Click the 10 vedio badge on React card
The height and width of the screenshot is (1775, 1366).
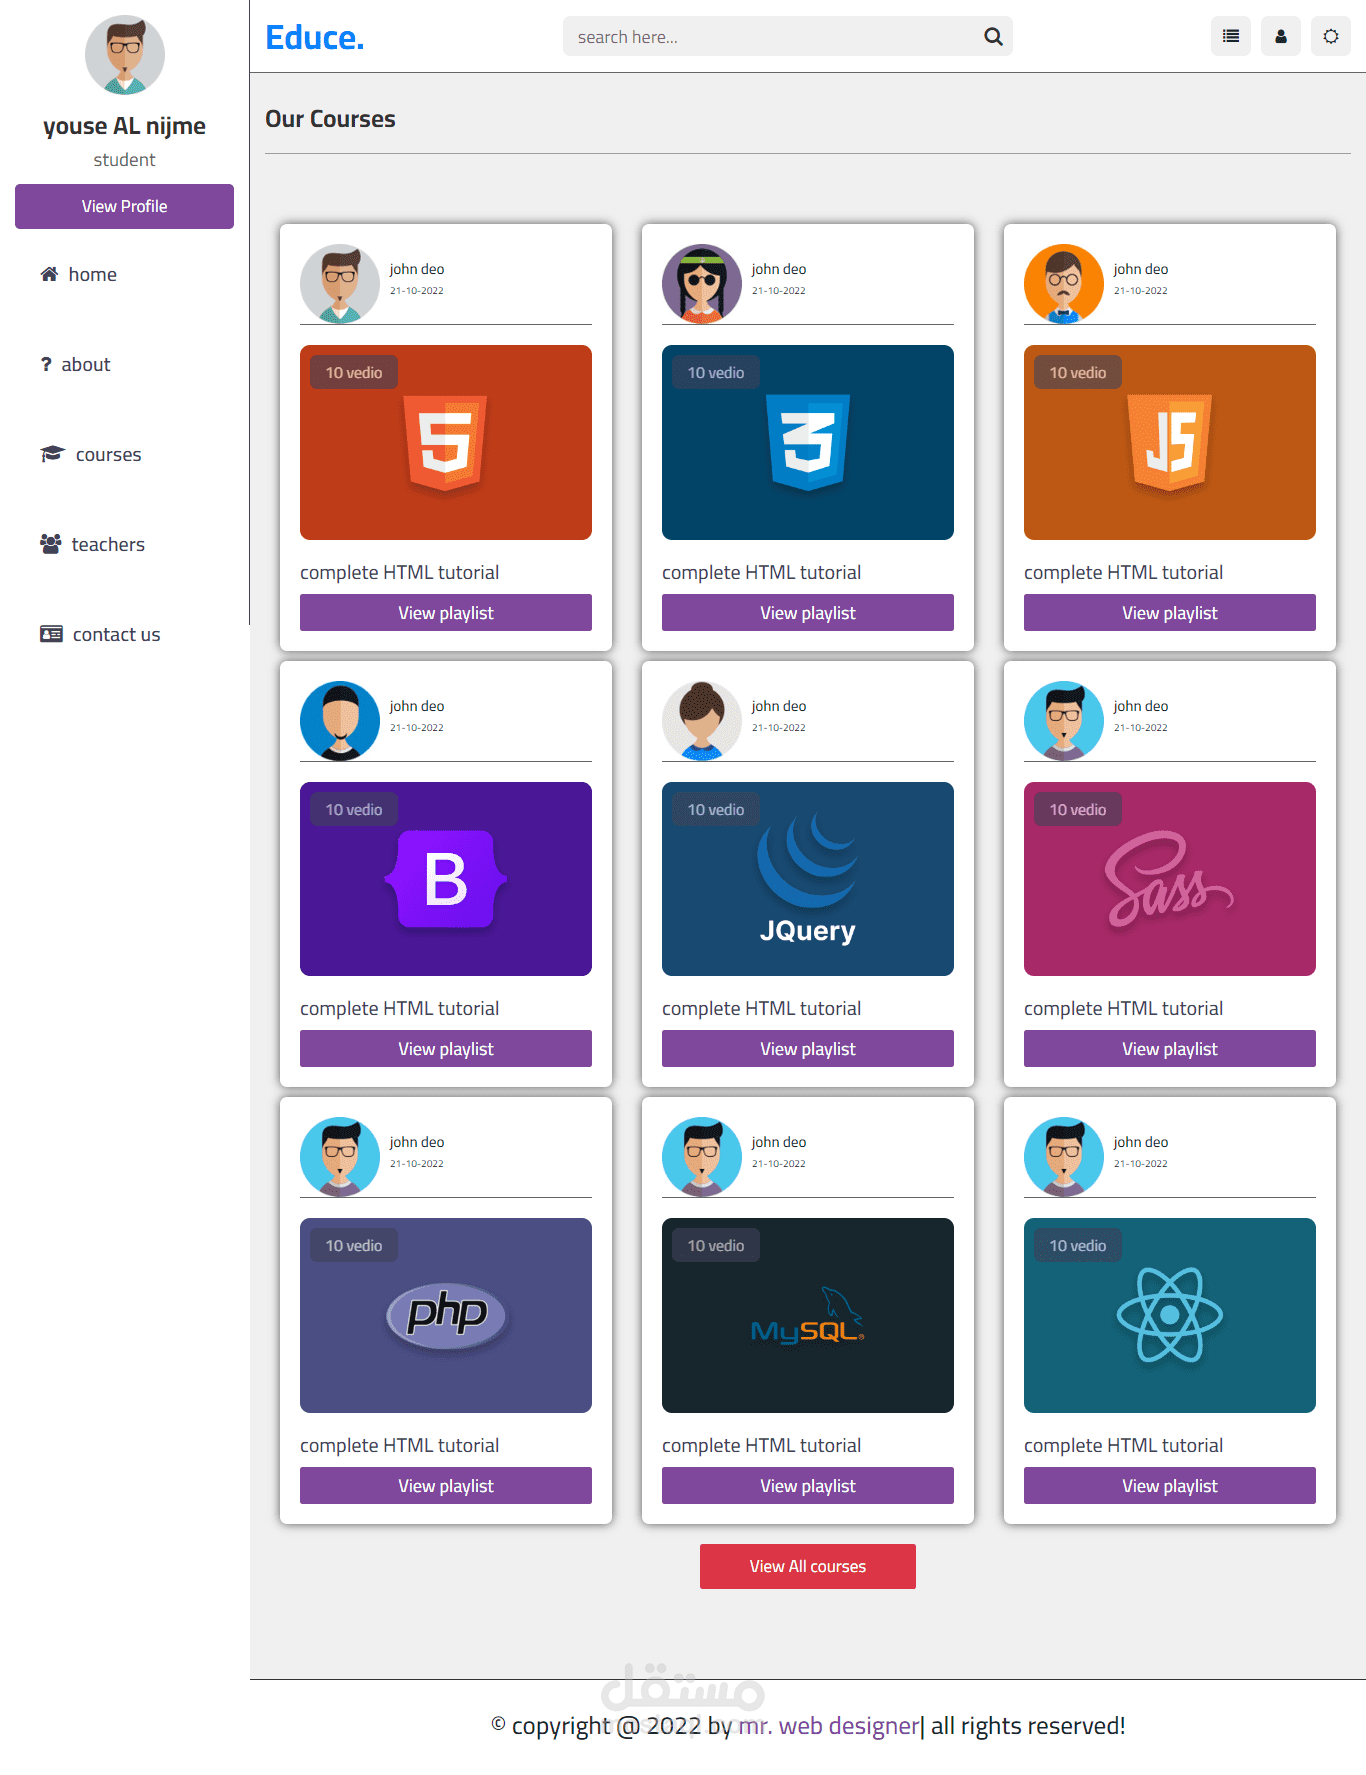pos(1078,1246)
